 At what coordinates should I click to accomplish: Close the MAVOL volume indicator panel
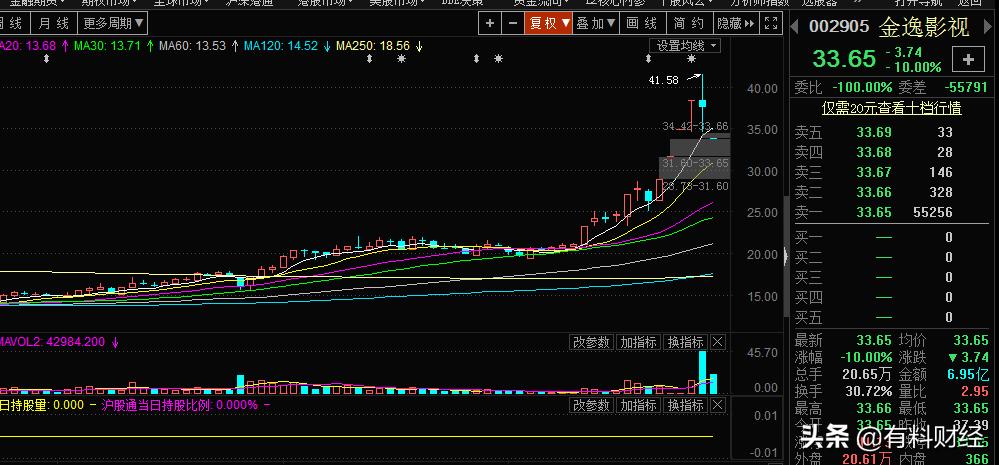(x=718, y=342)
